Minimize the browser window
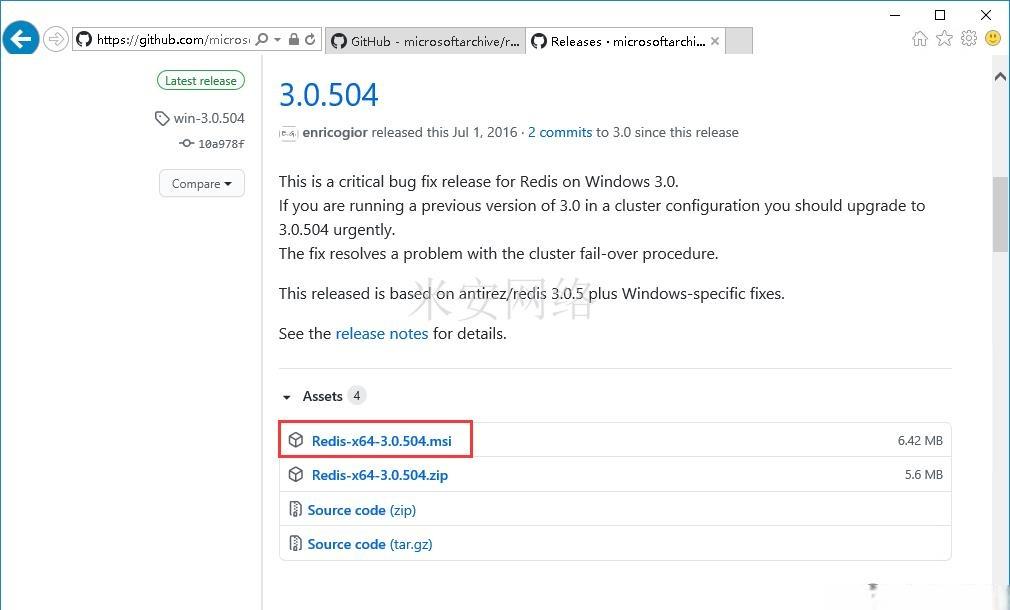 [895, 15]
